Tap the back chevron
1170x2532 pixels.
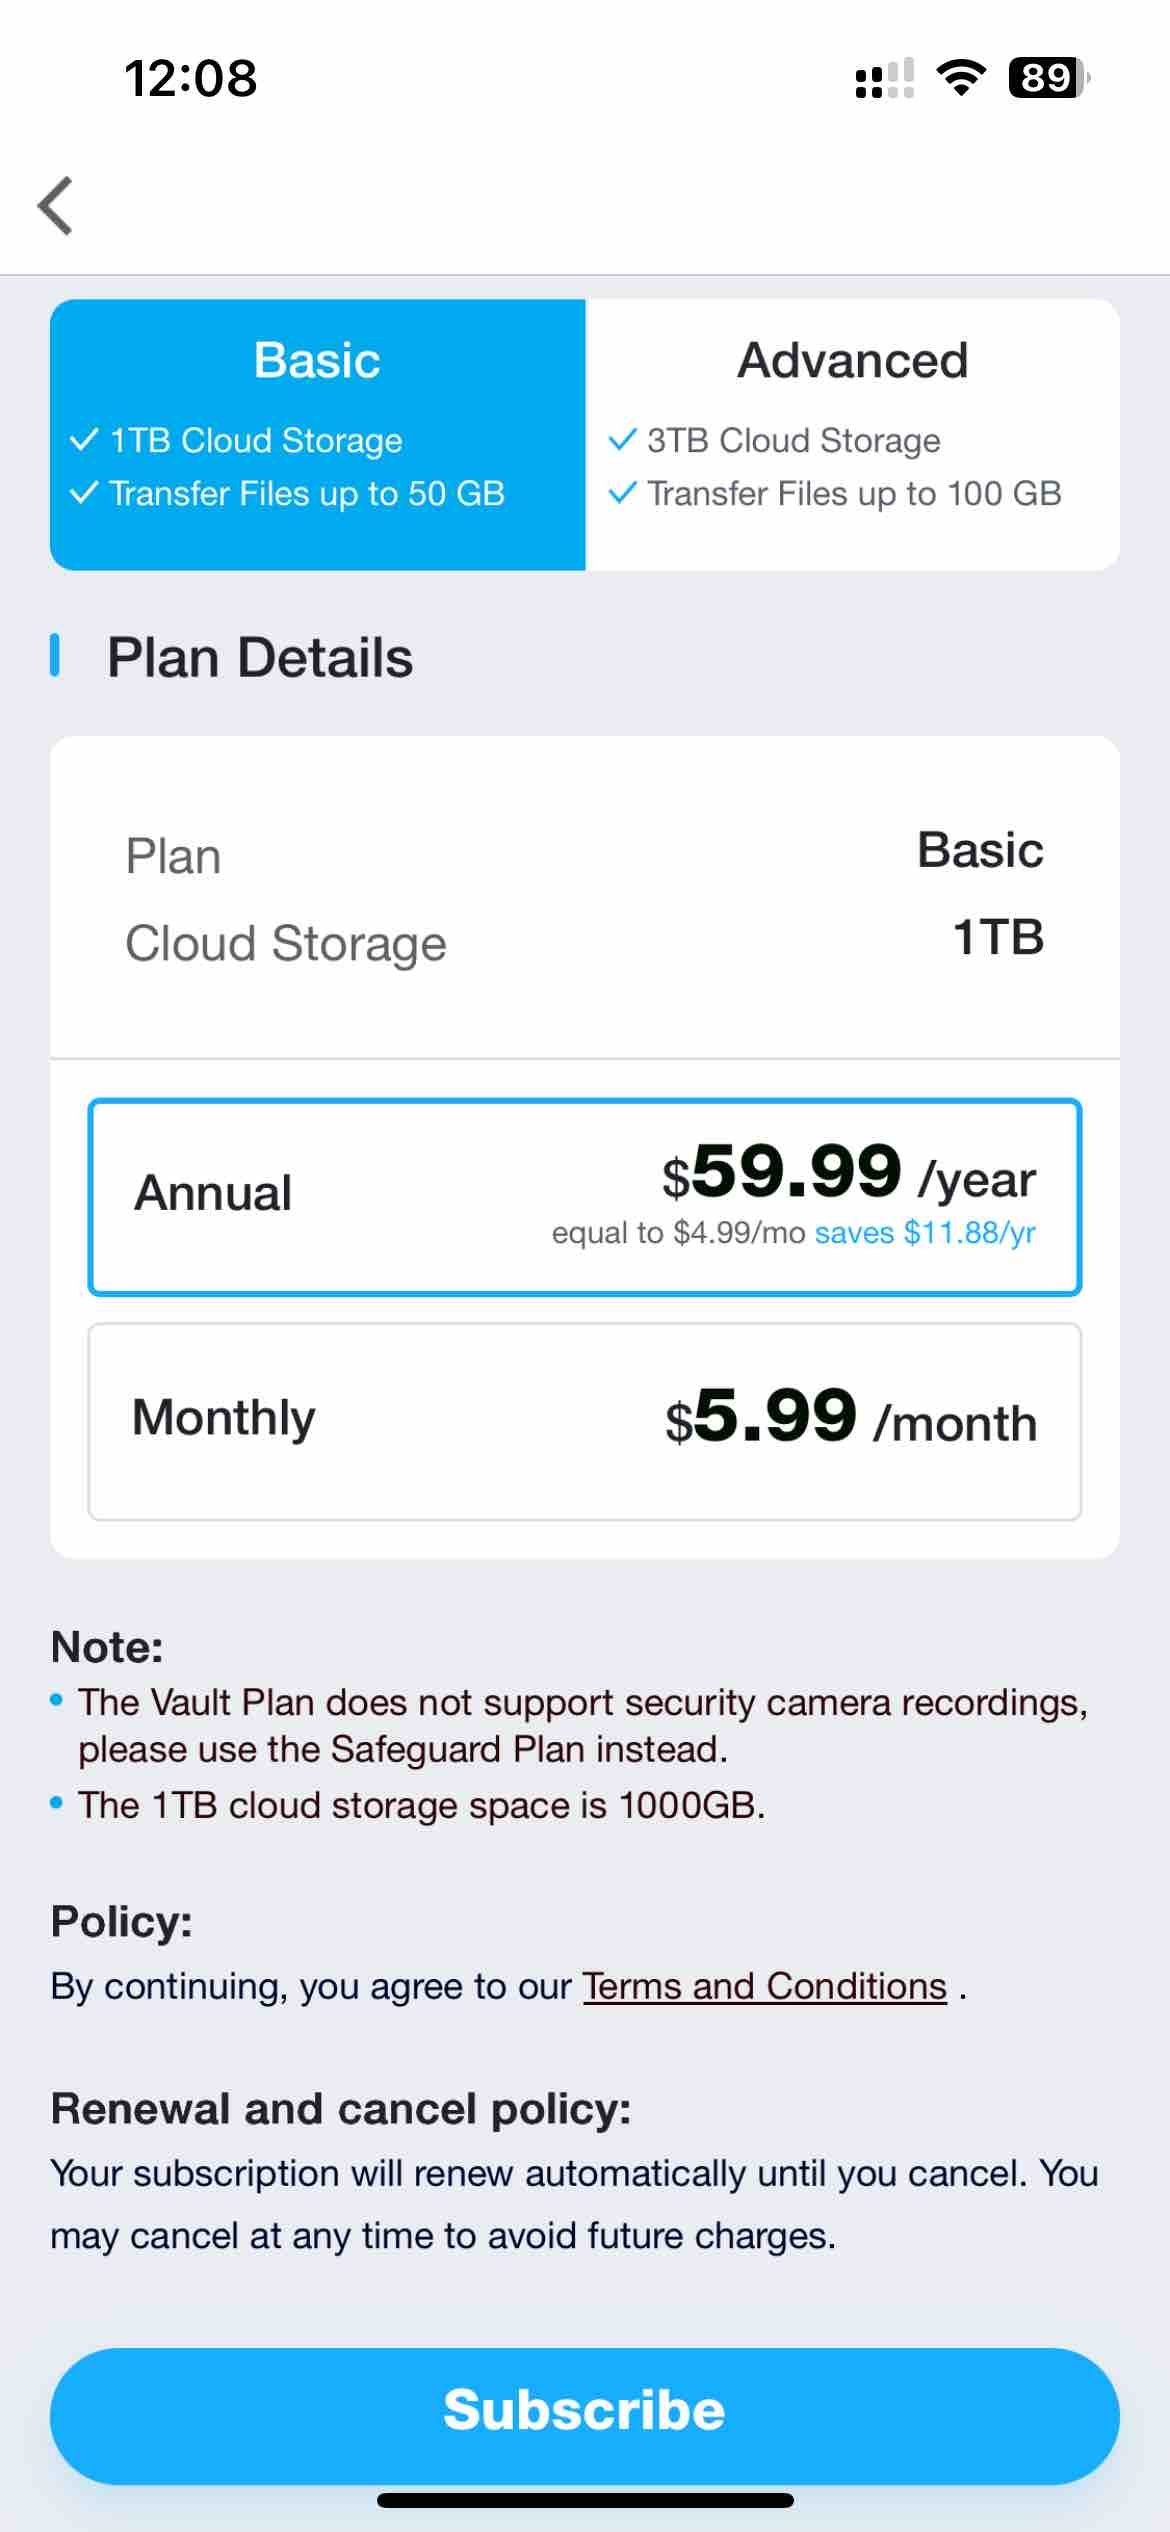[57, 207]
